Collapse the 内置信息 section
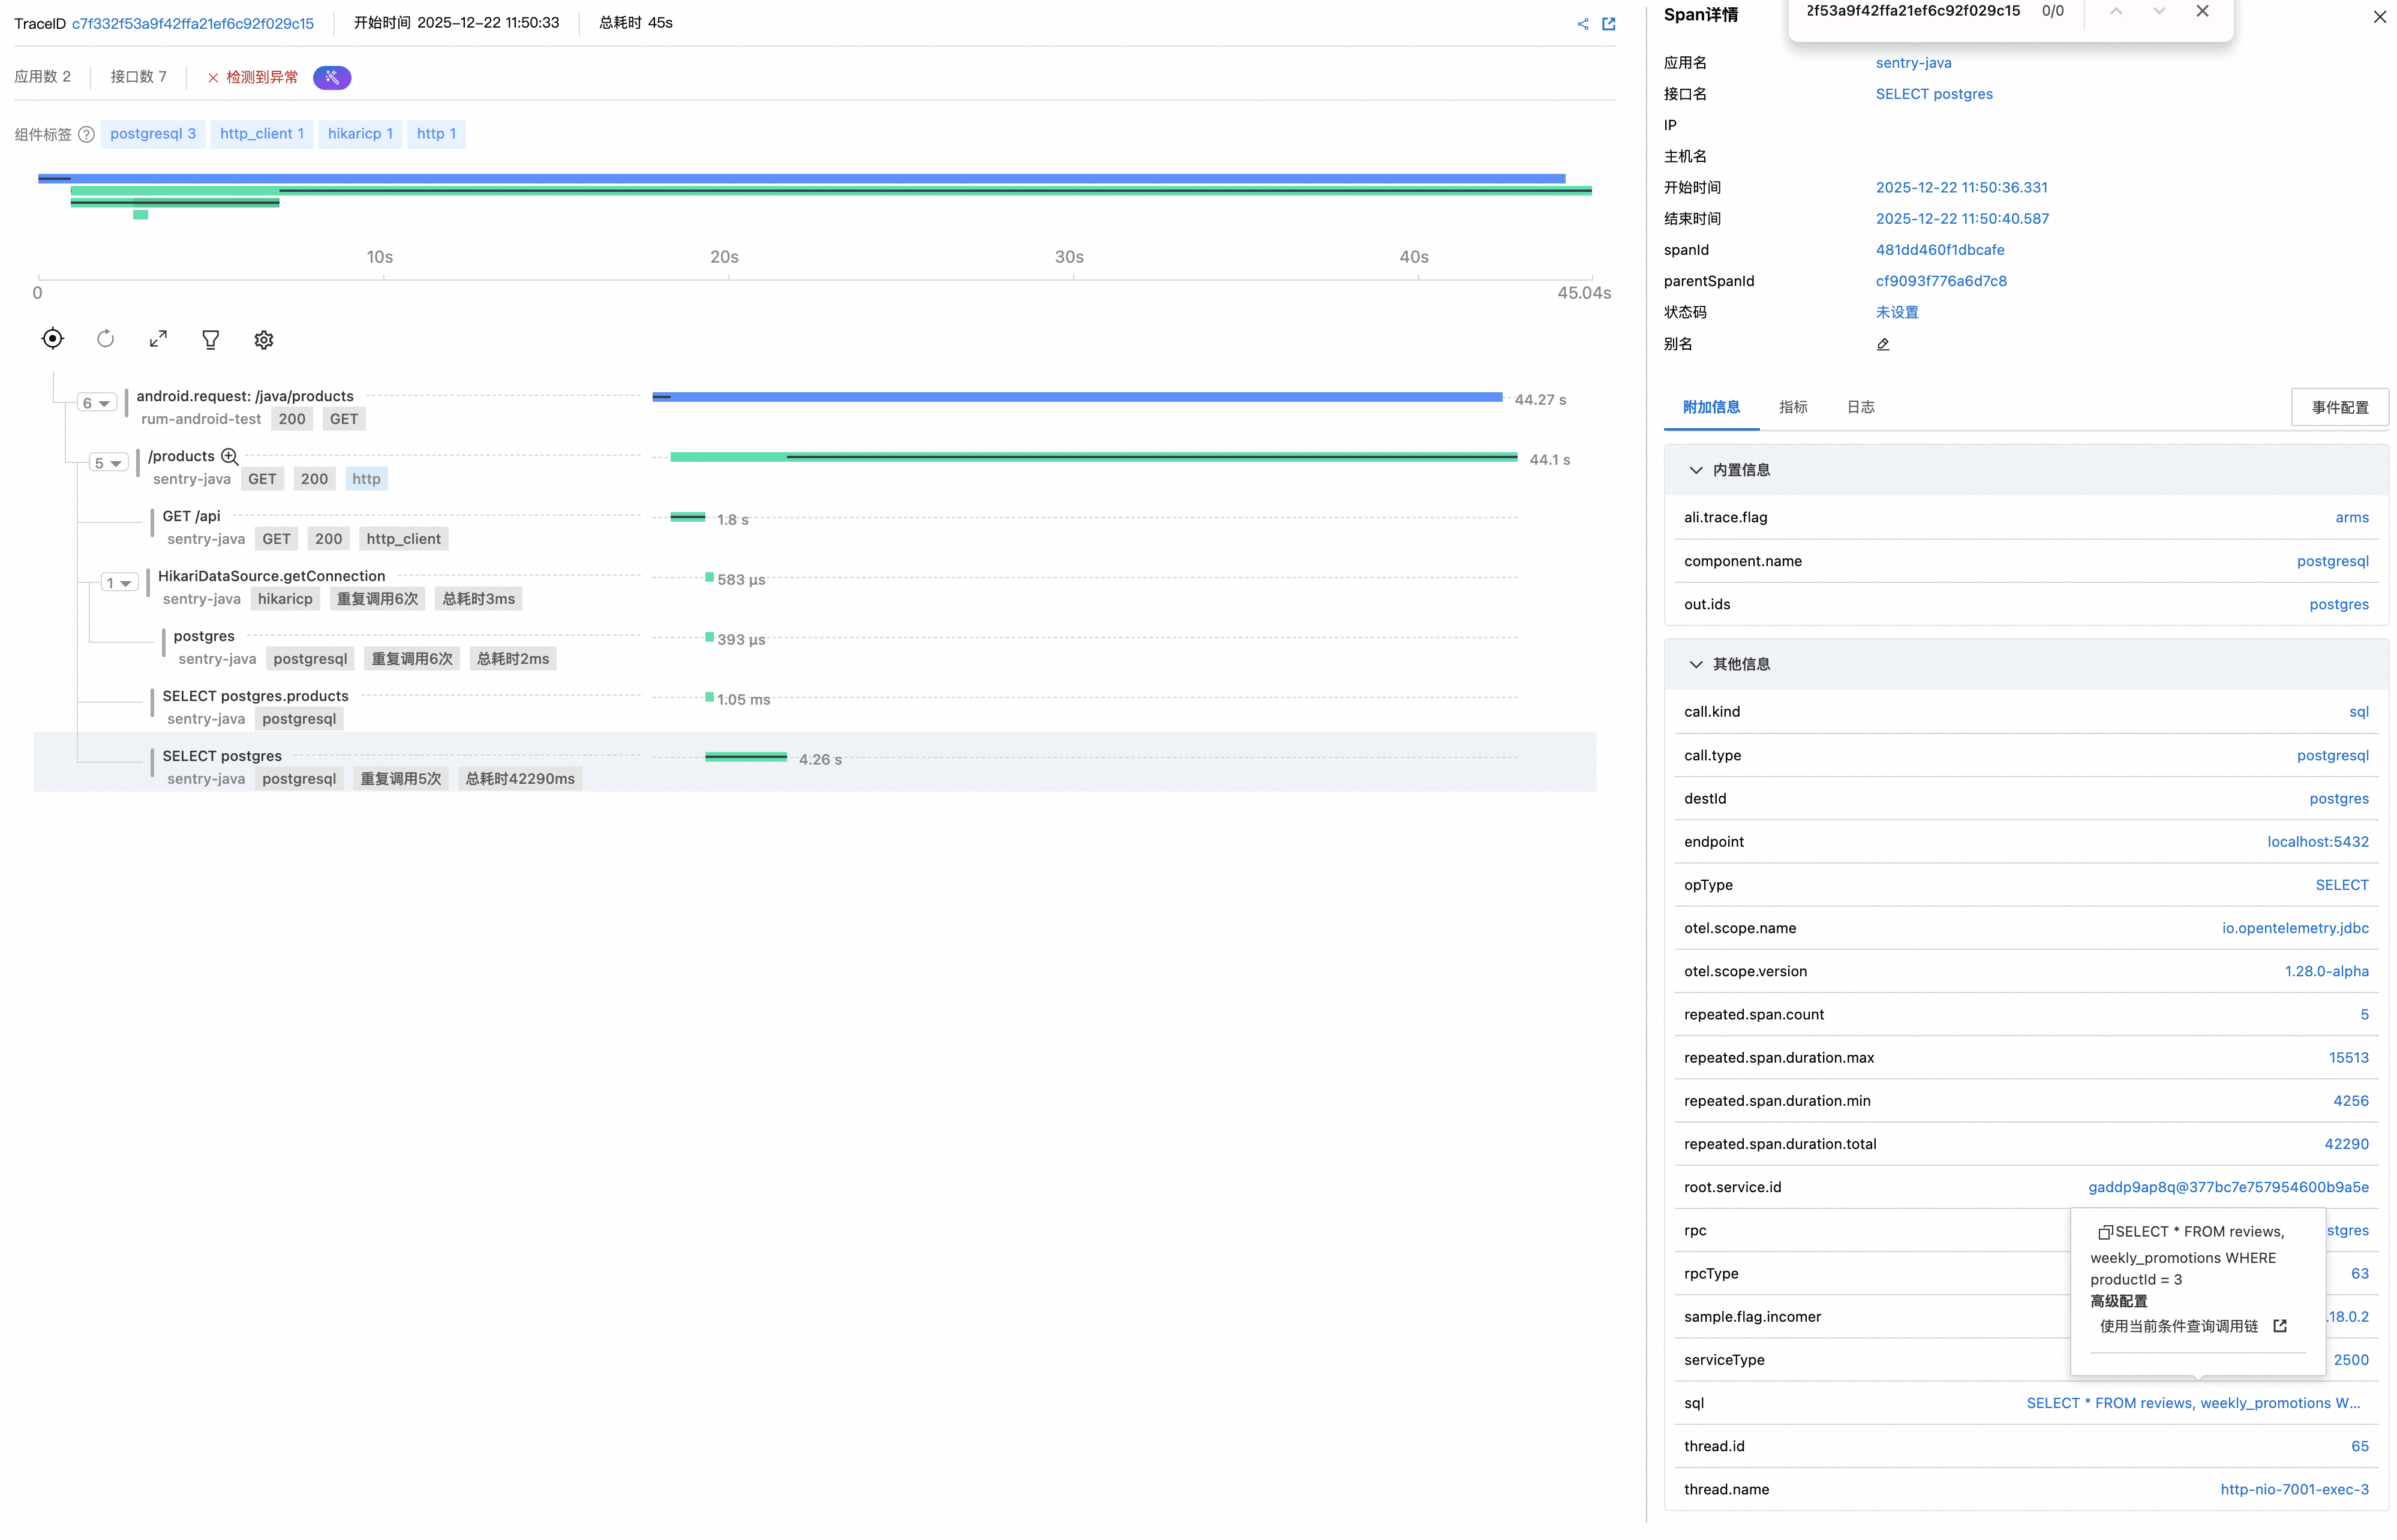 (1695, 470)
